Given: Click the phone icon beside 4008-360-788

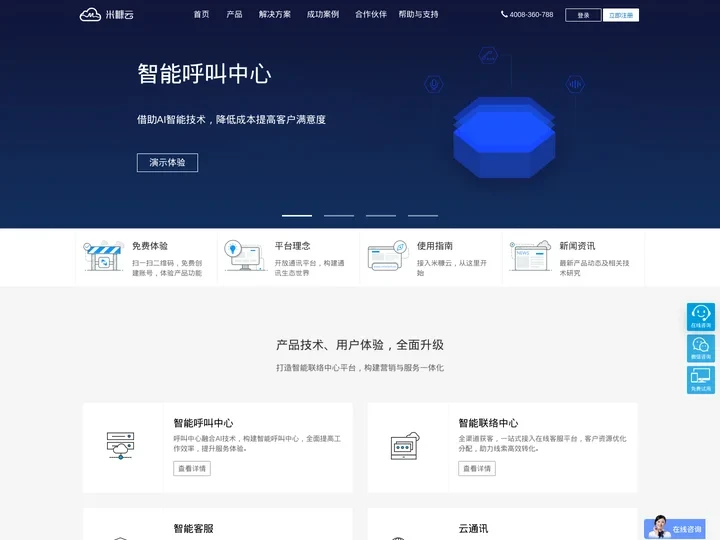Looking at the screenshot, I should point(504,14).
